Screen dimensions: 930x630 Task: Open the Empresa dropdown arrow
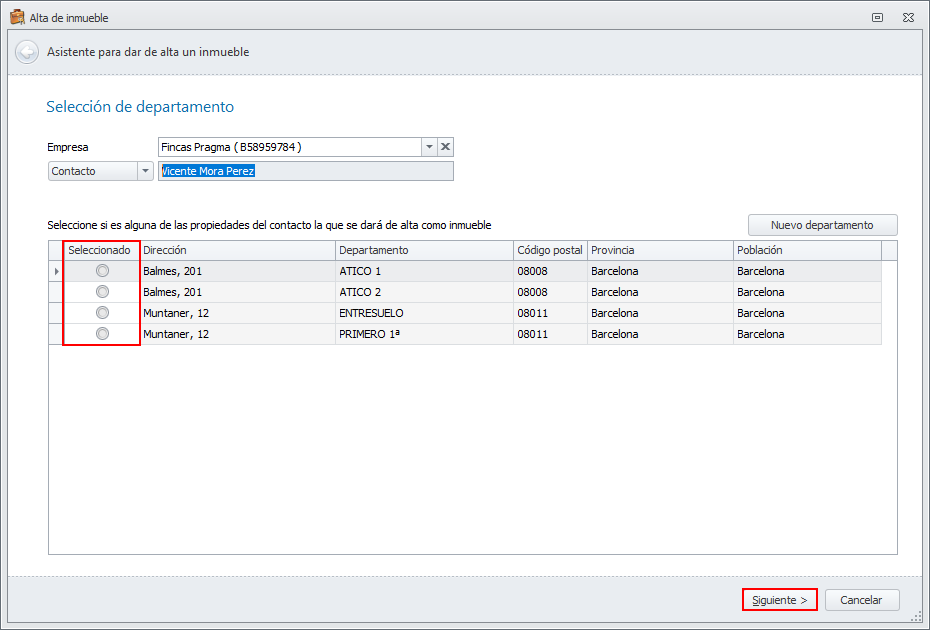430,147
